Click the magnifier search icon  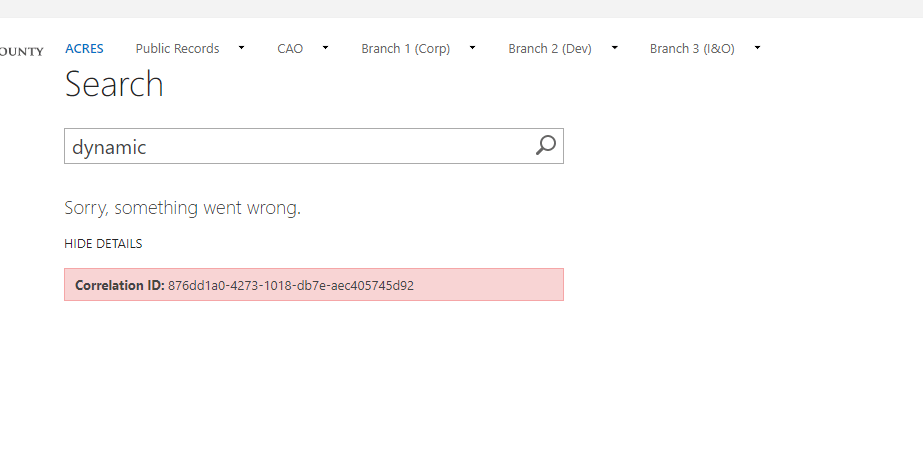coord(546,145)
